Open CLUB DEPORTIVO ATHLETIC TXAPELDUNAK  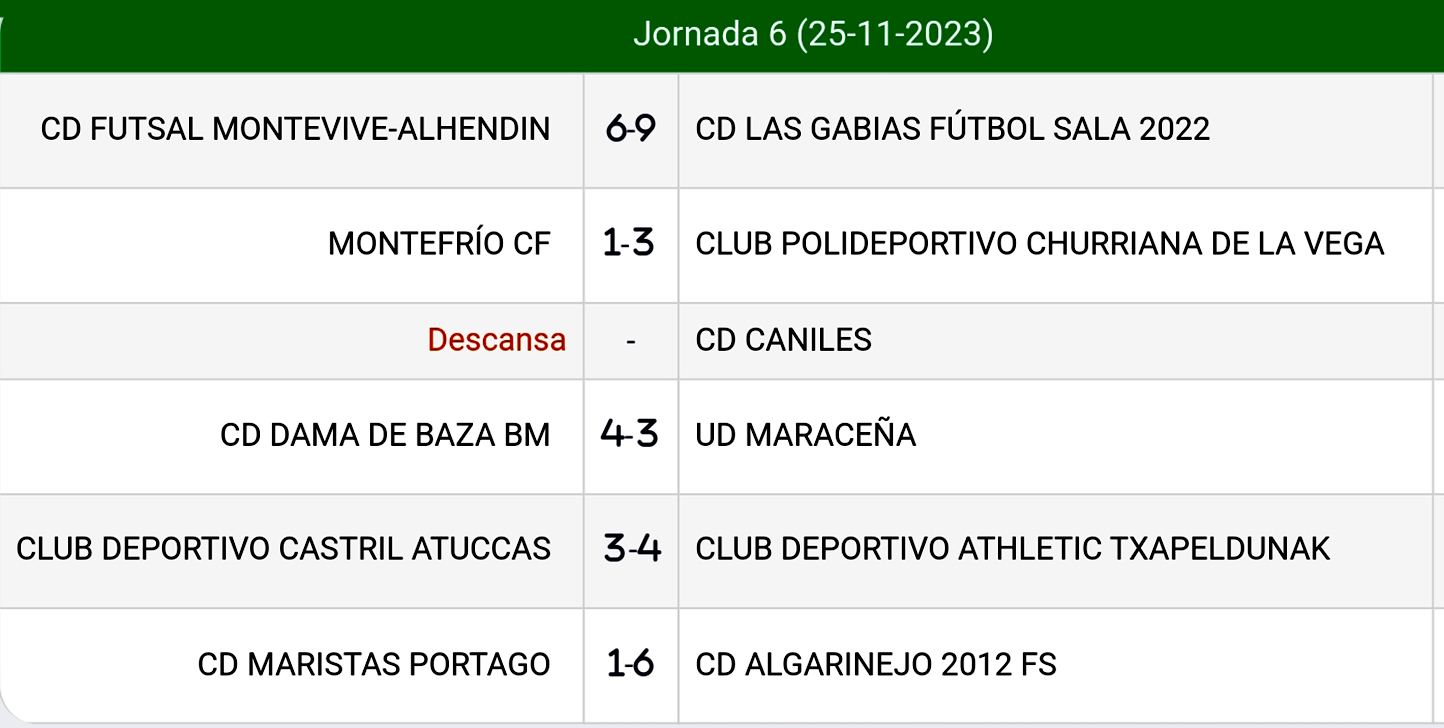point(1012,549)
